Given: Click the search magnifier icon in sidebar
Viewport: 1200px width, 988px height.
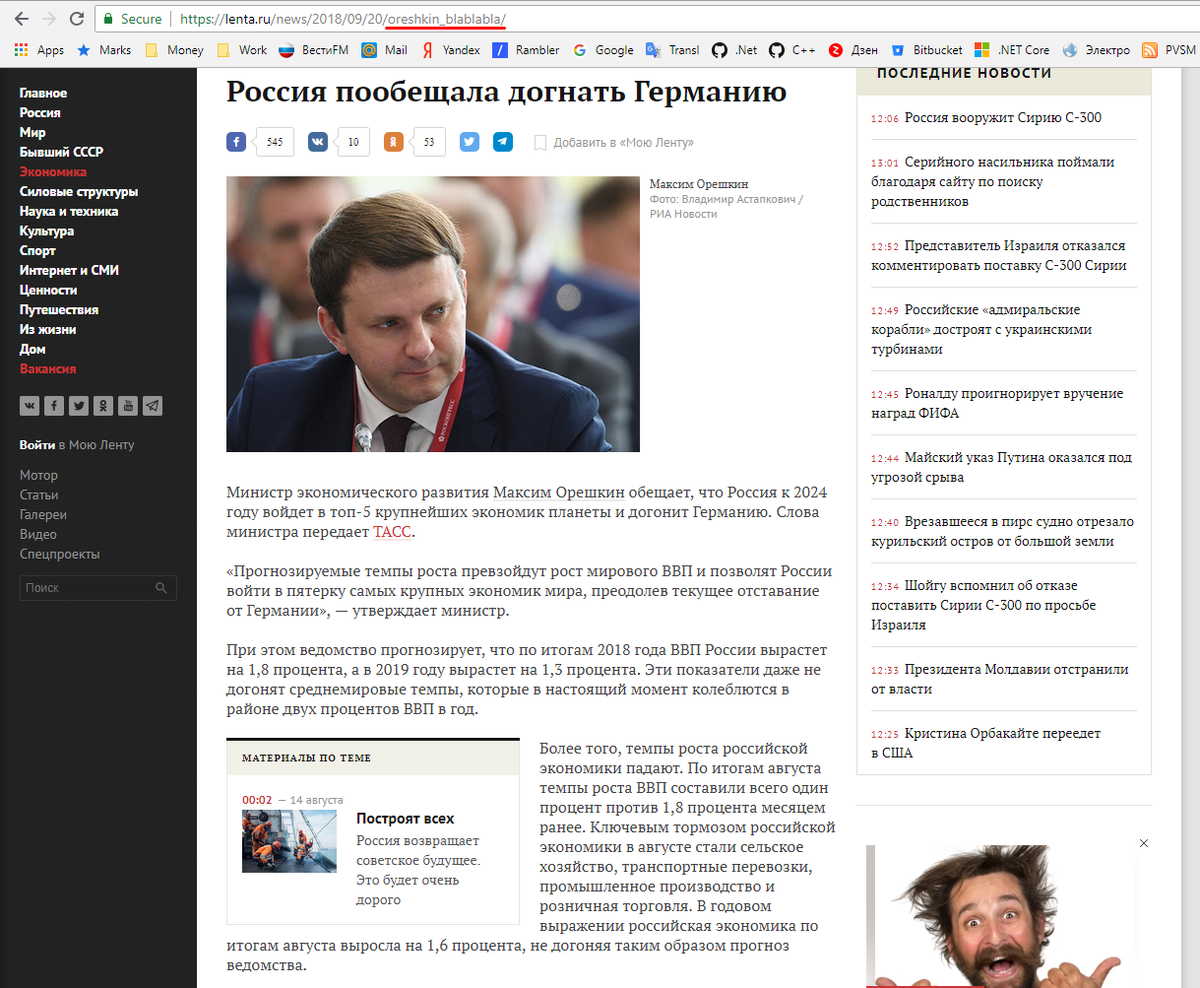Looking at the screenshot, I should pyautogui.click(x=161, y=588).
